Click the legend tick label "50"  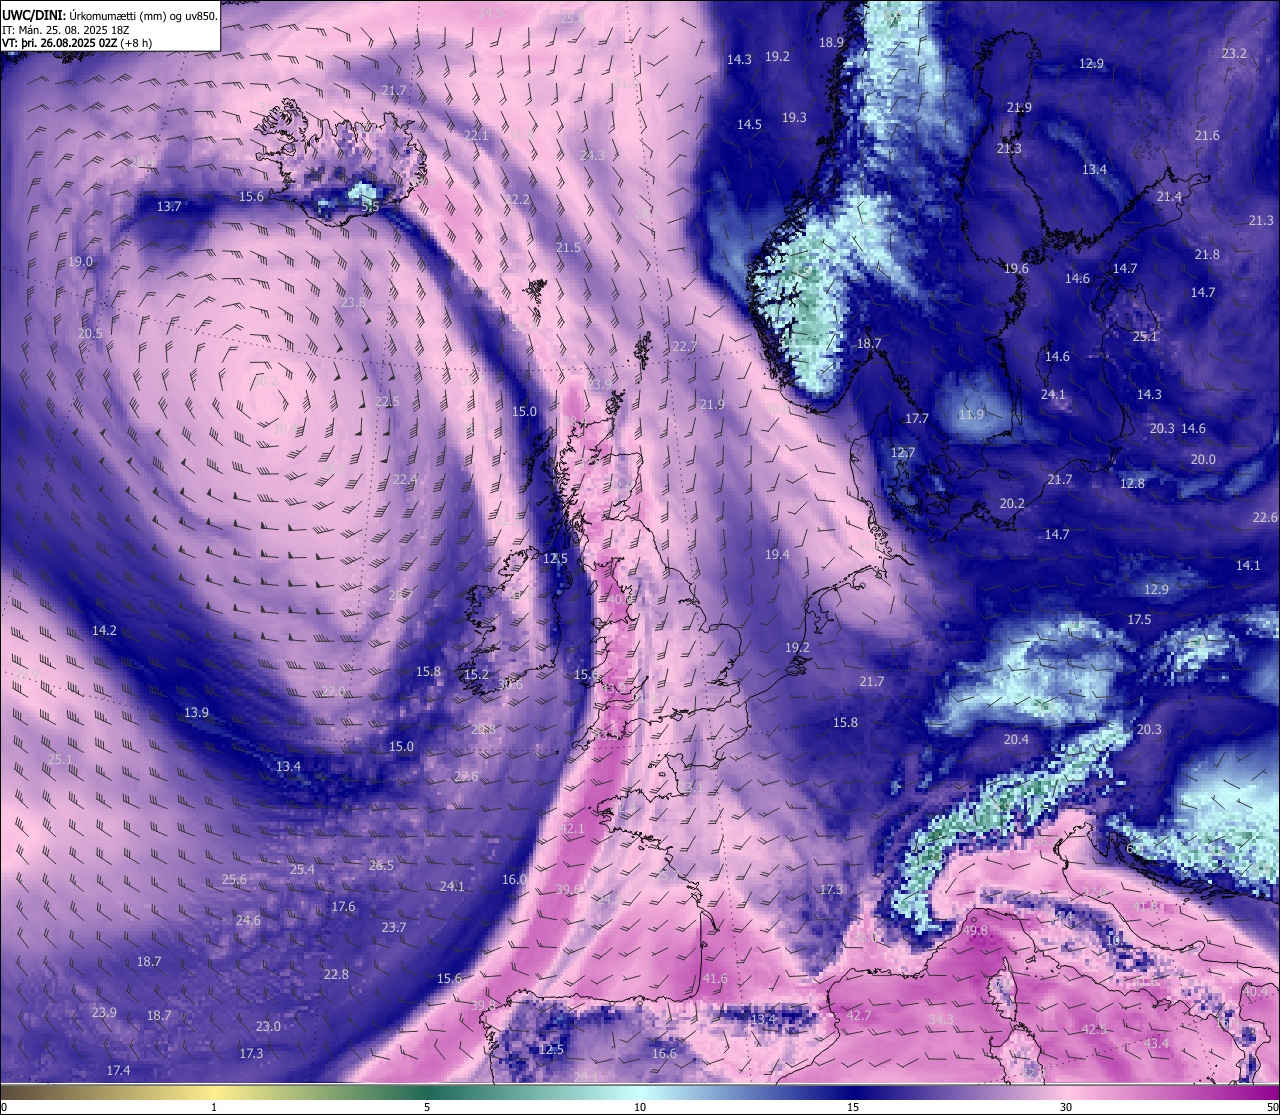point(1271,1107)
